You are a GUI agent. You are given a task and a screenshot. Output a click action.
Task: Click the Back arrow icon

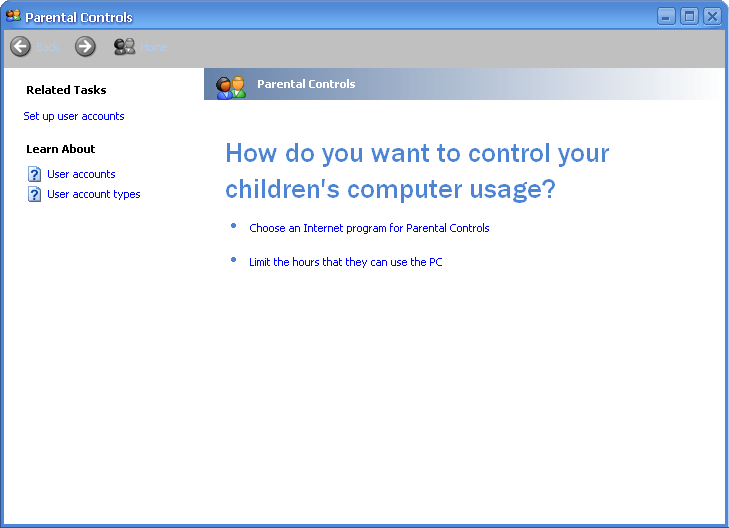tap(20, 46)
